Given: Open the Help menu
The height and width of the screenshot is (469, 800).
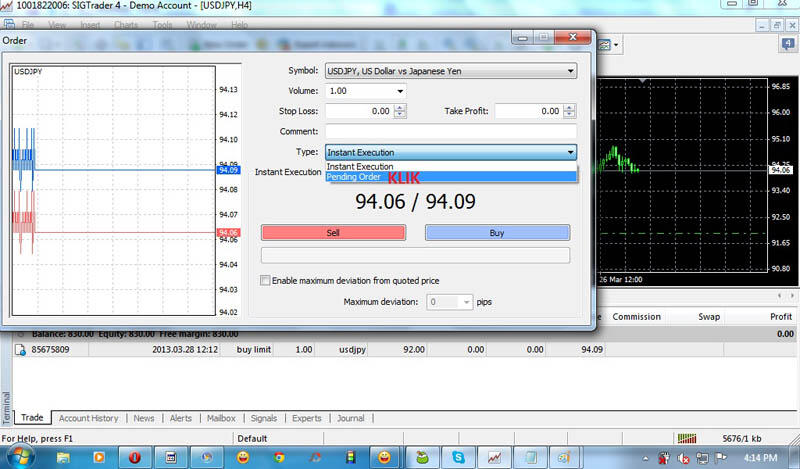Looking at the screenshot, I should point(239,24).
